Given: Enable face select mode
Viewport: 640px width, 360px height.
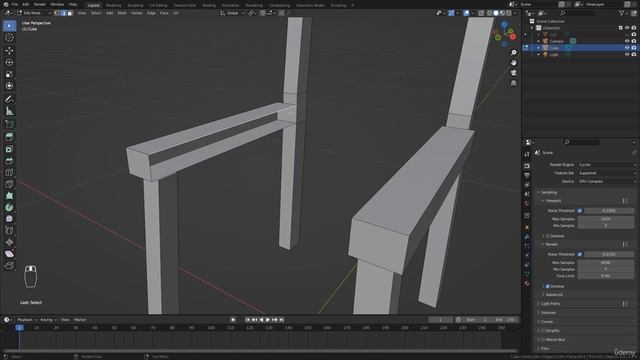Looking at the screenshot, I should [70, 13].
